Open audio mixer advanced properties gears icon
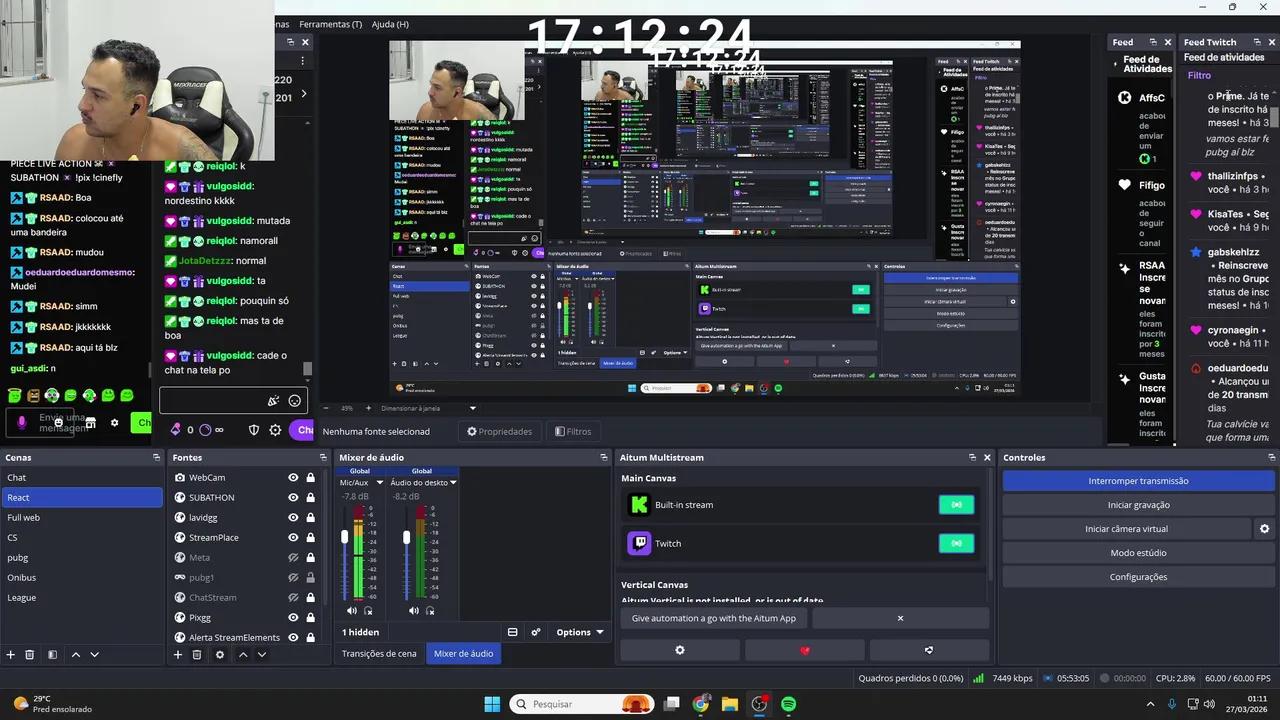The width and height of the screenshot is (1280, 720). [536, 632]
